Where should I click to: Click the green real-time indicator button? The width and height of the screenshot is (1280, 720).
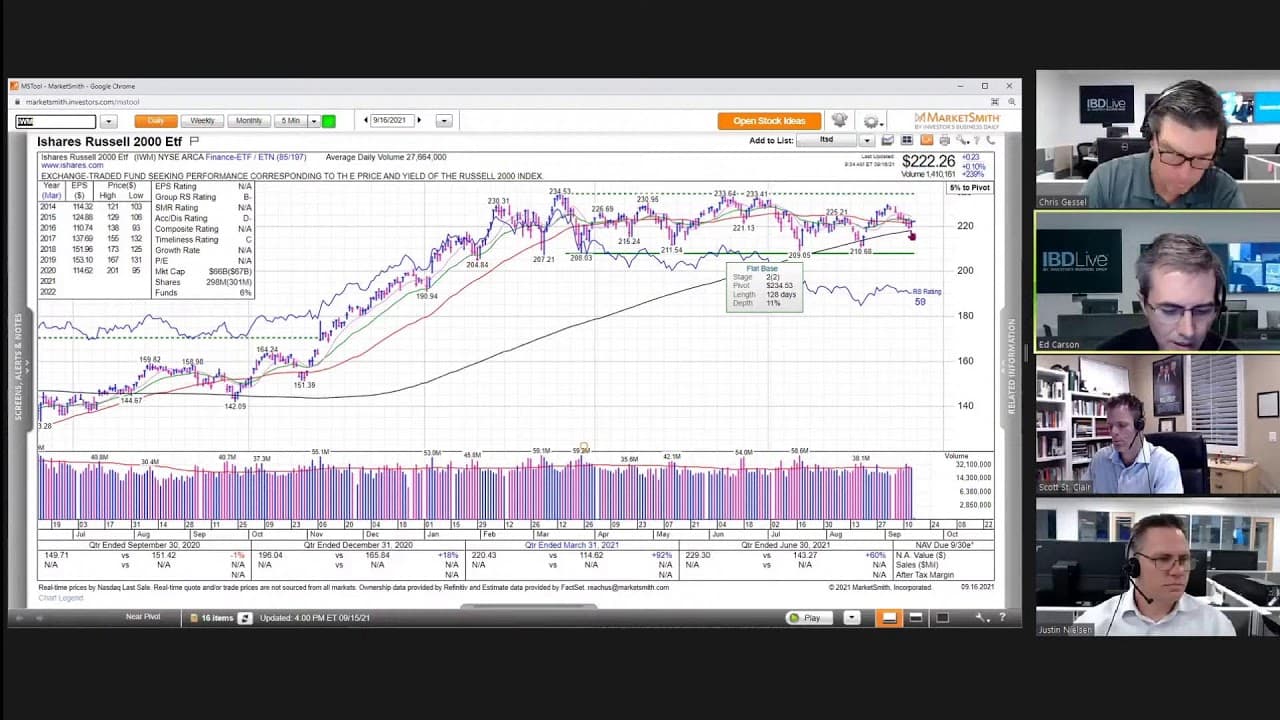(328, 121)
